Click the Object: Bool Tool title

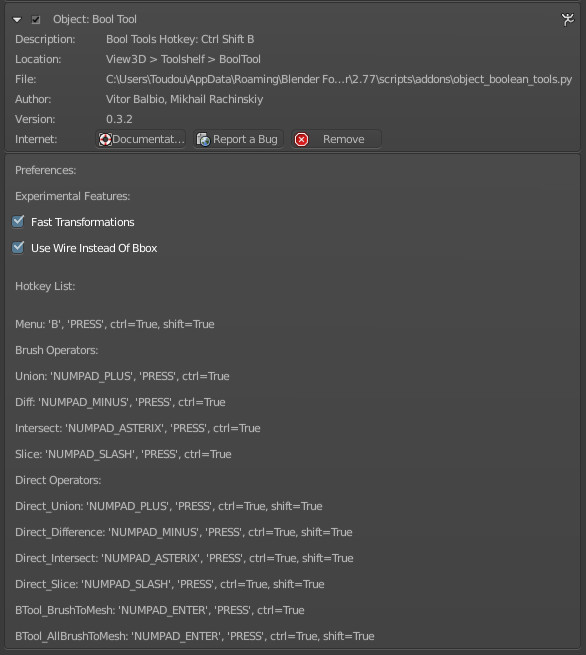pos(95,19)
